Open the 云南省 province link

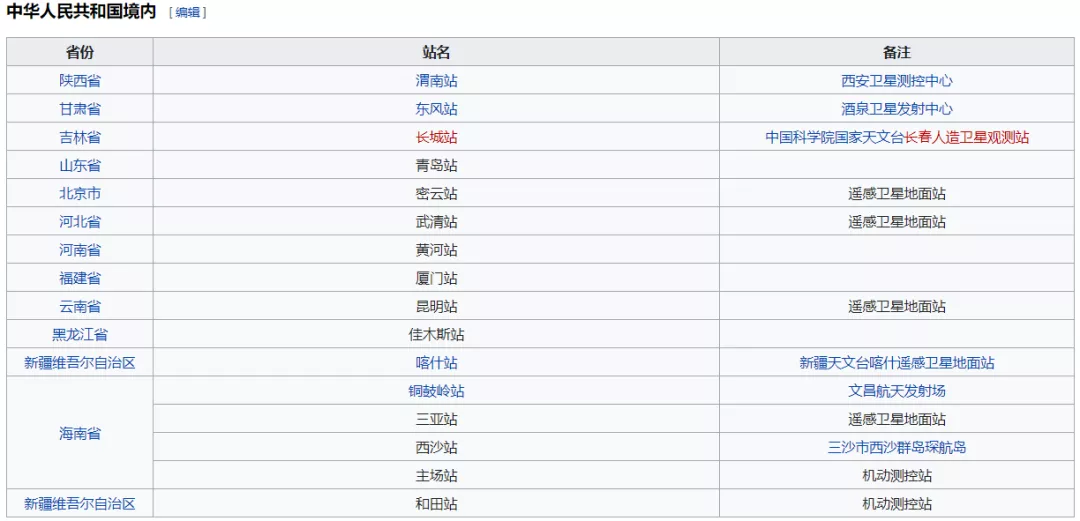point(80,307)
